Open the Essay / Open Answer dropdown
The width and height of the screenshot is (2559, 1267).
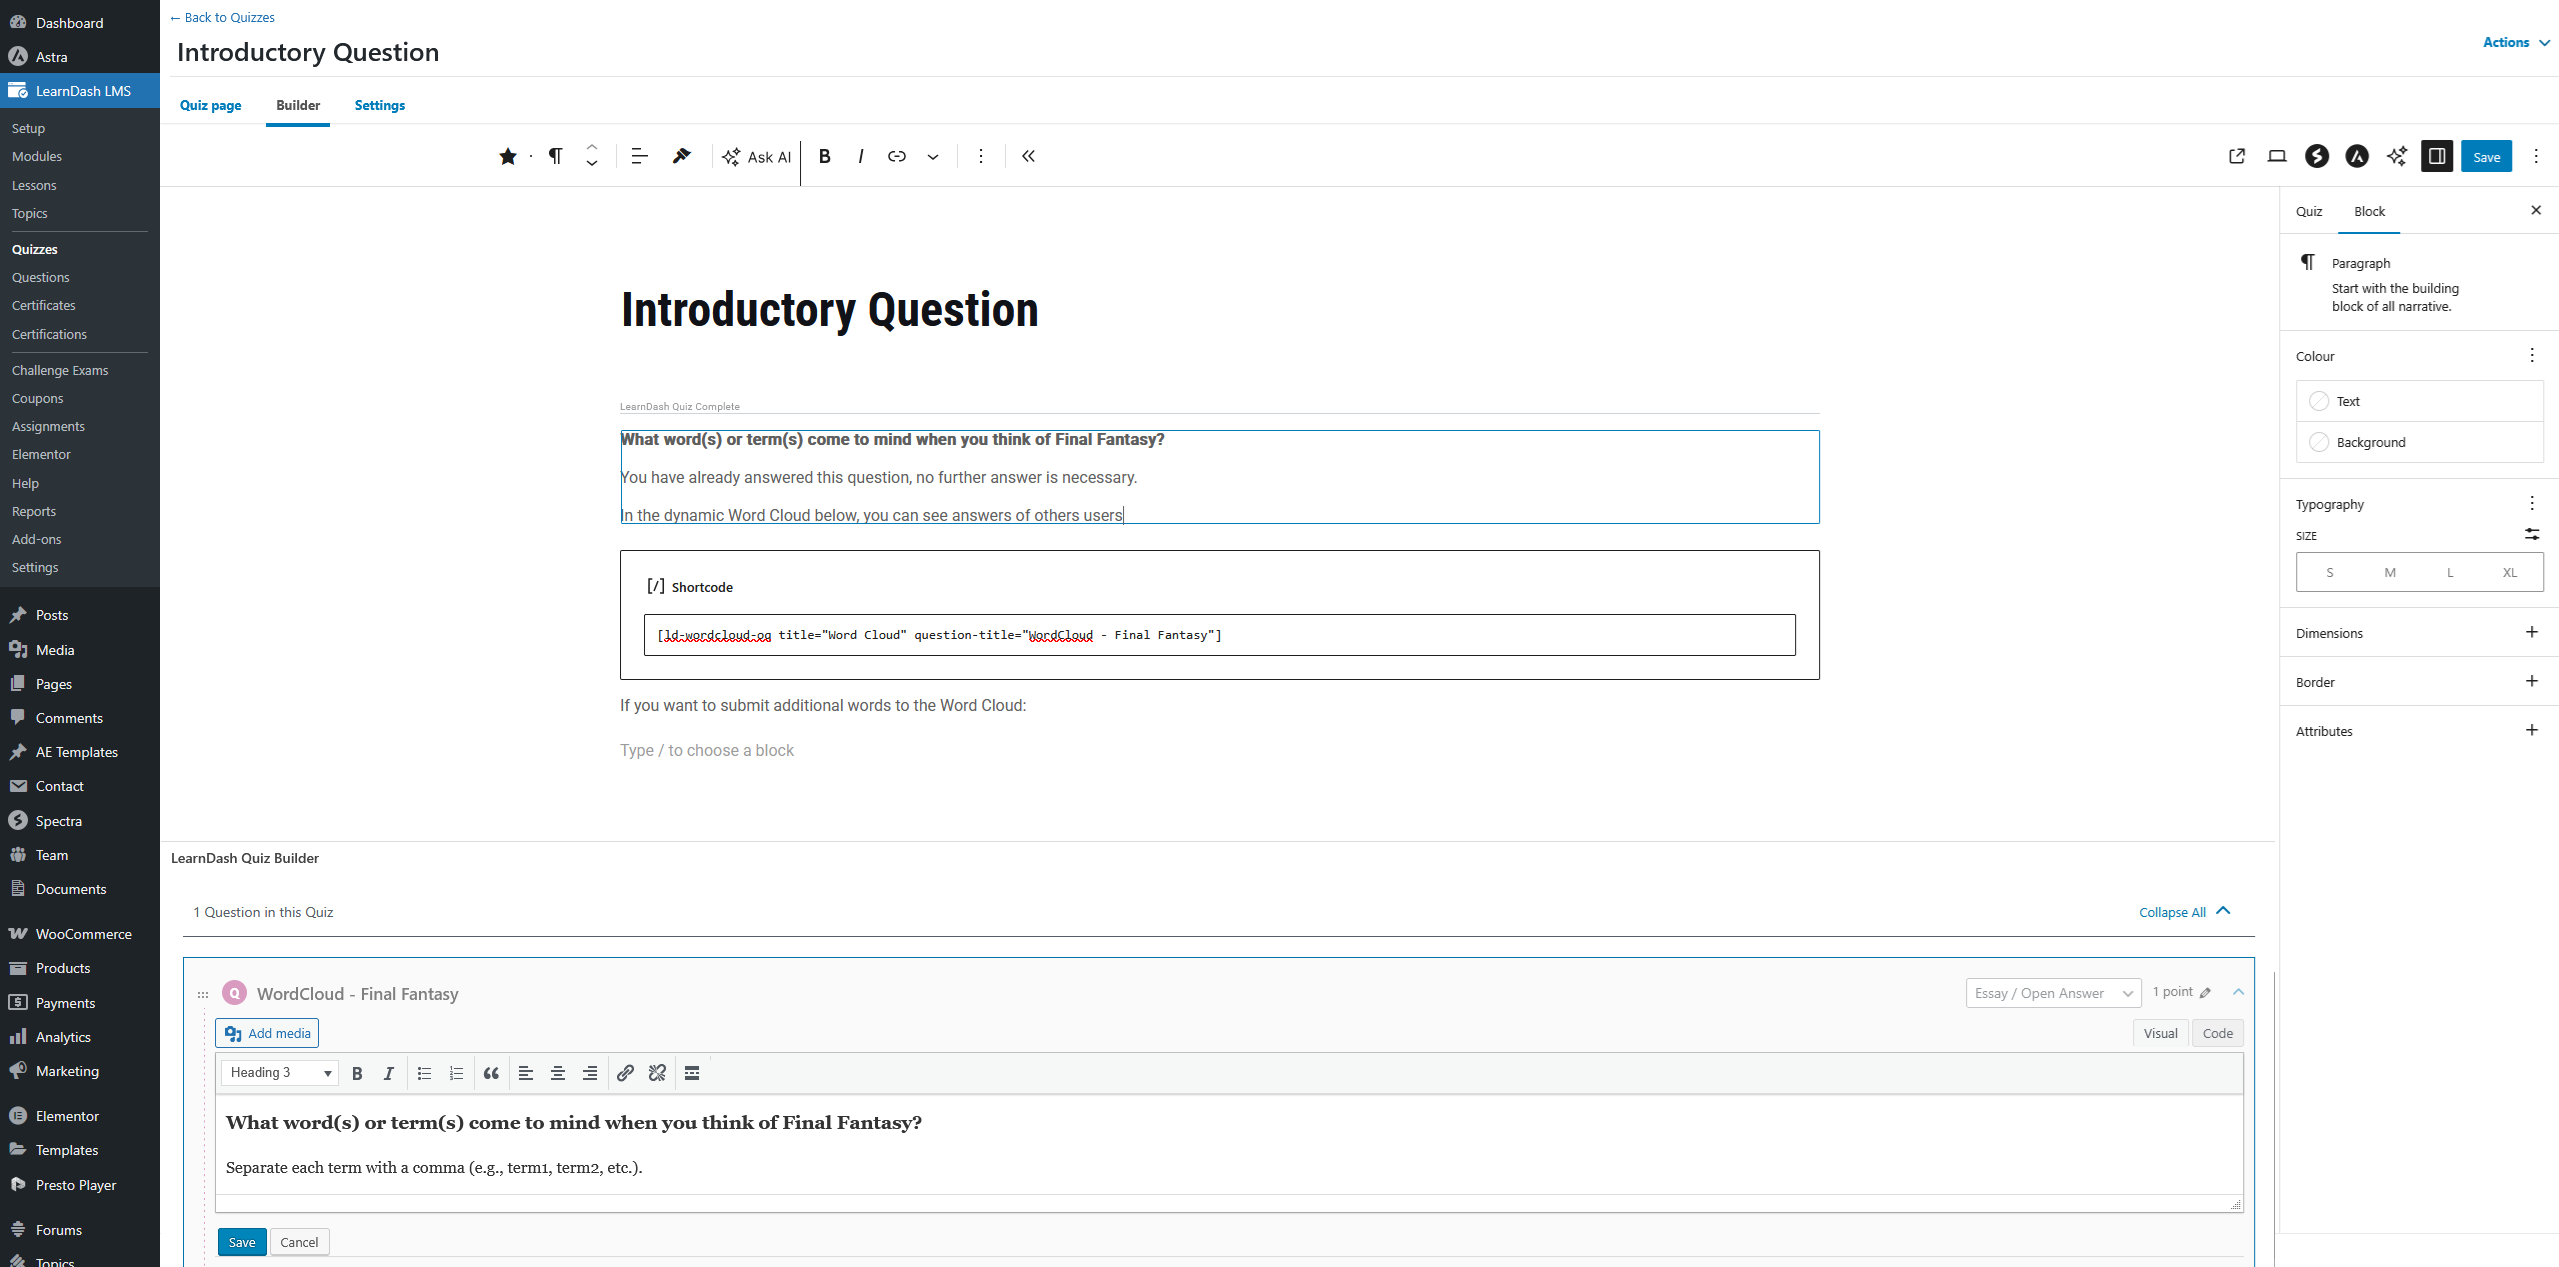2053,993
